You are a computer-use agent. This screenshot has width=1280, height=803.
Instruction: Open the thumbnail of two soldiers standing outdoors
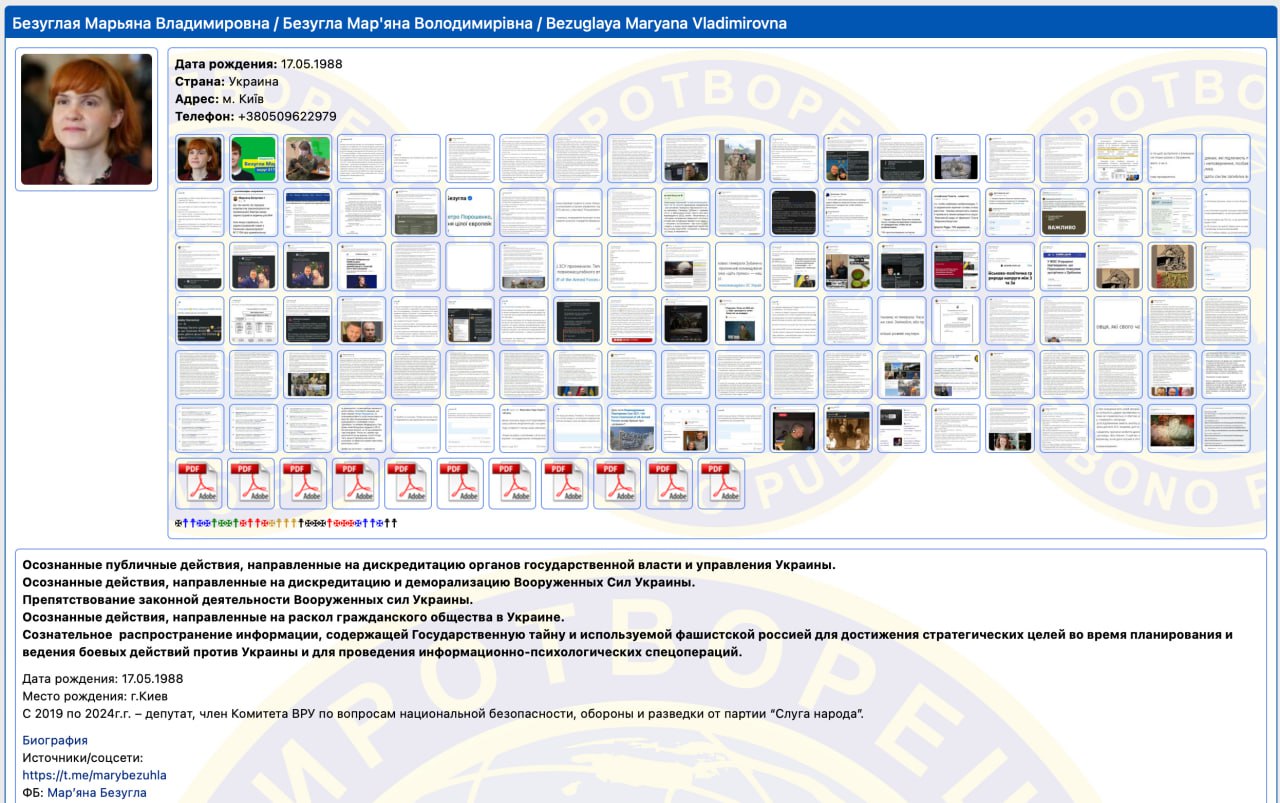[740, 158]
